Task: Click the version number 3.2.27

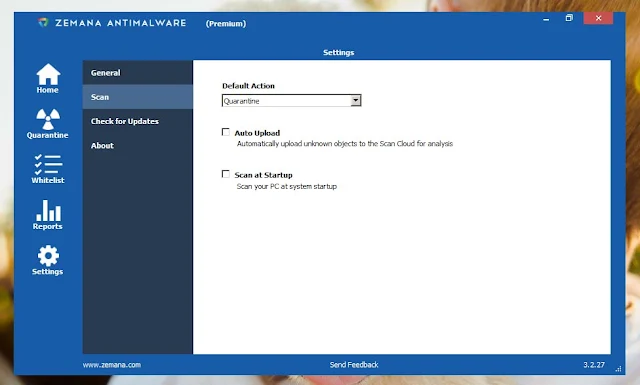Action: 594,365
